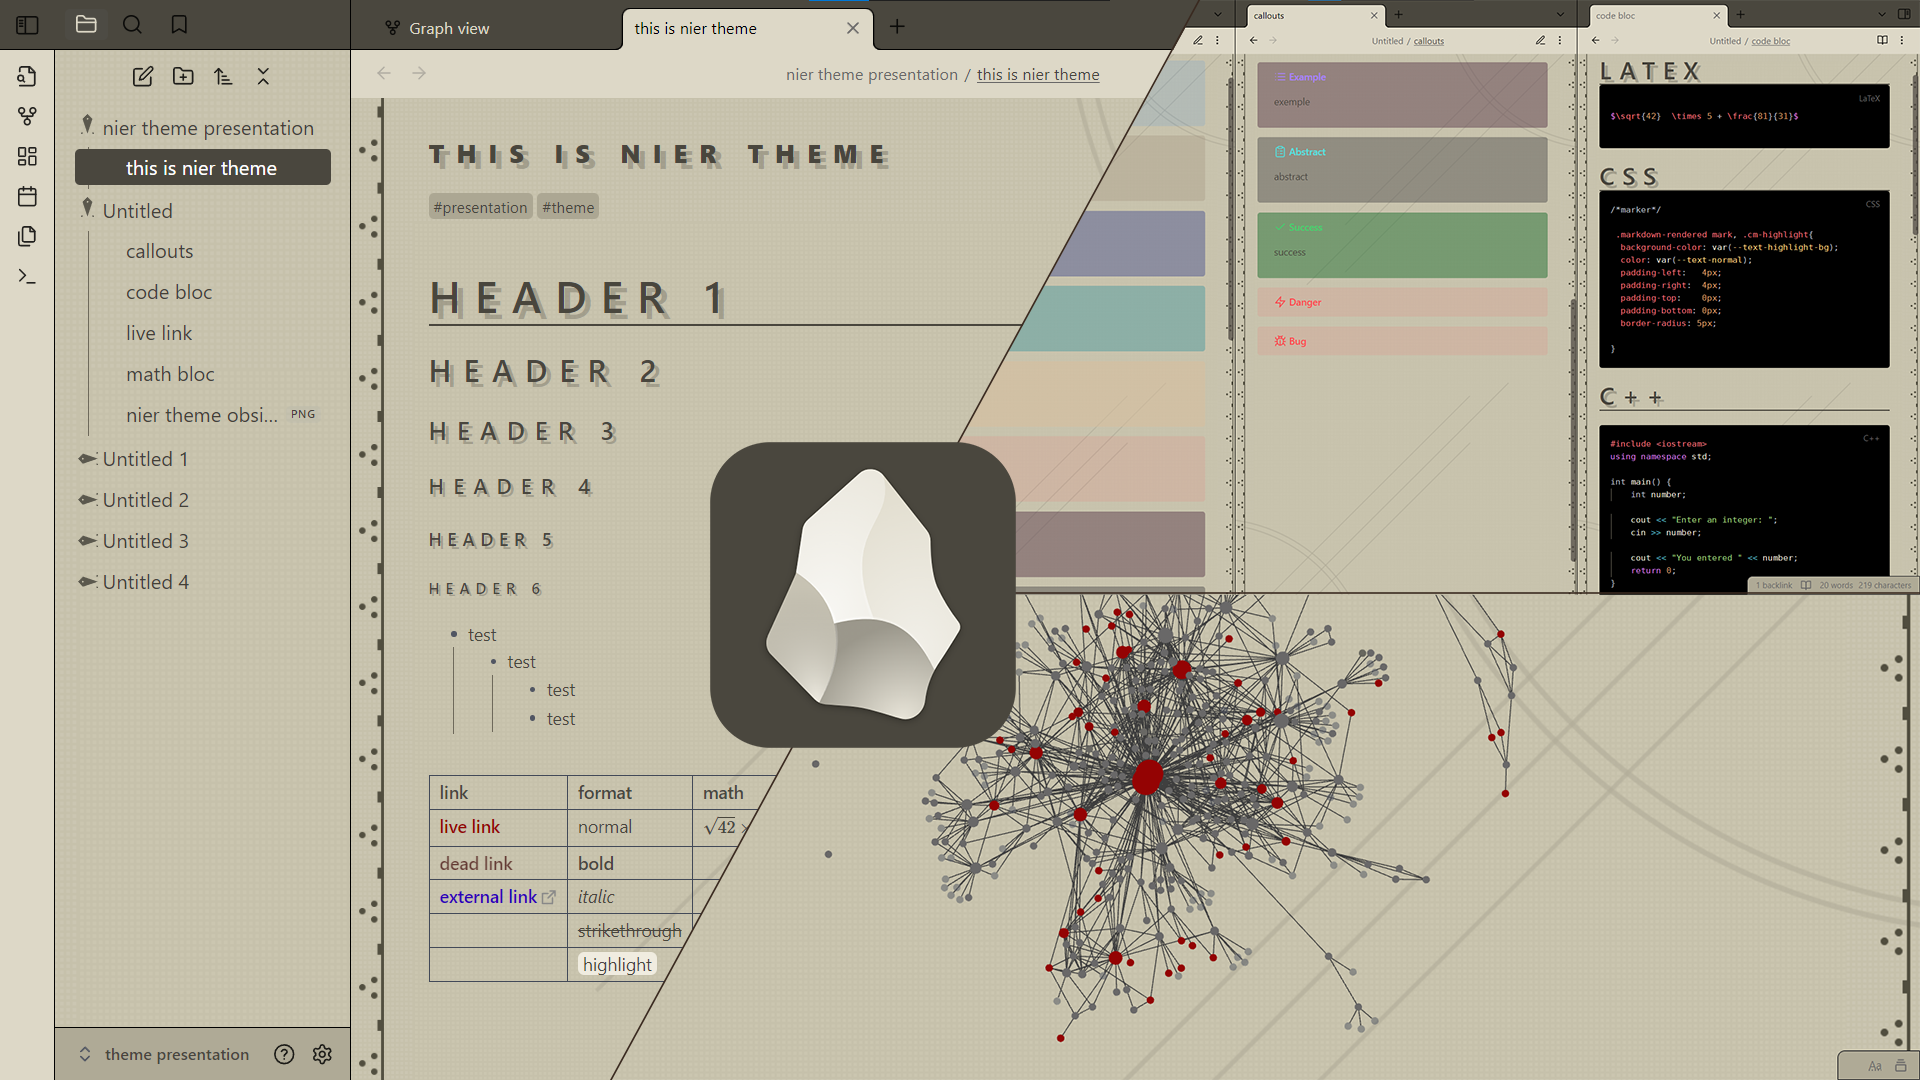1920x1080 pixels.
Task: Change the file explorer sort order
Action: [x=223, y=76]
